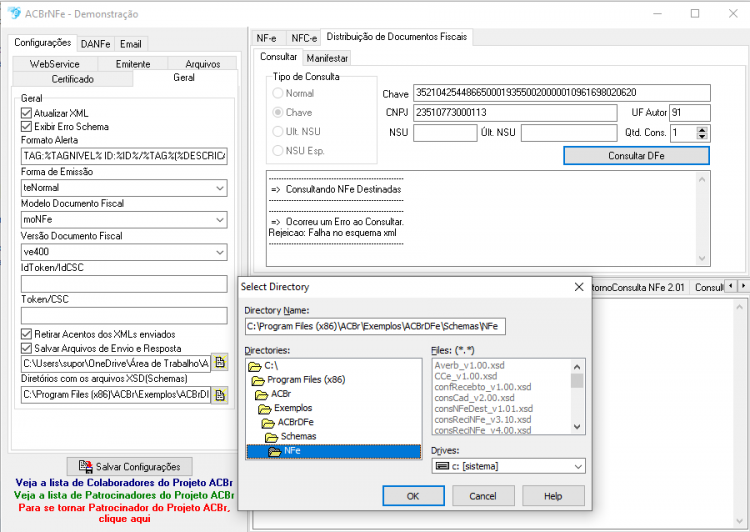This screenshot has width=750, height=532.
Task: Switch to the NFC-e tab
Action: tap(304, 38)
